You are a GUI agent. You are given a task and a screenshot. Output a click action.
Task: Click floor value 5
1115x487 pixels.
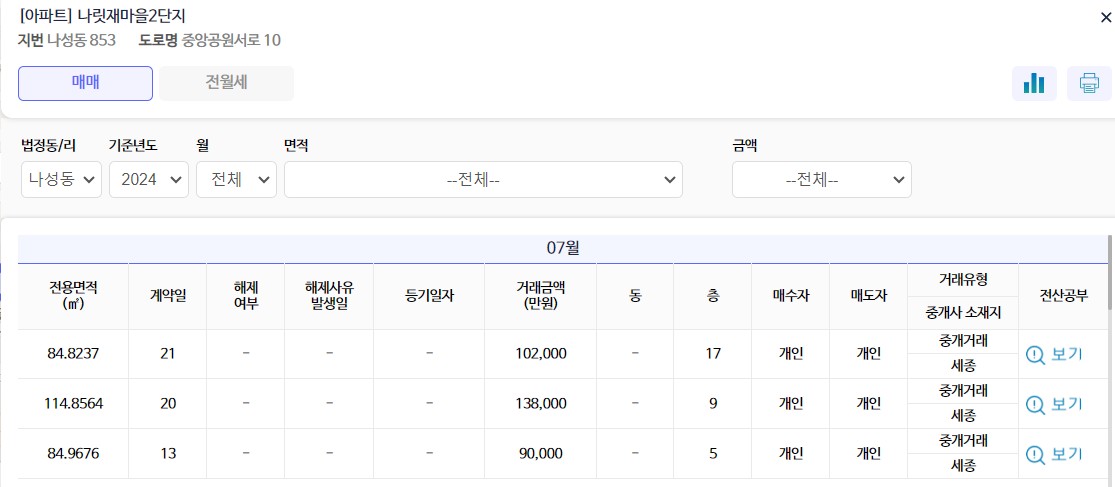click(713, 453)
